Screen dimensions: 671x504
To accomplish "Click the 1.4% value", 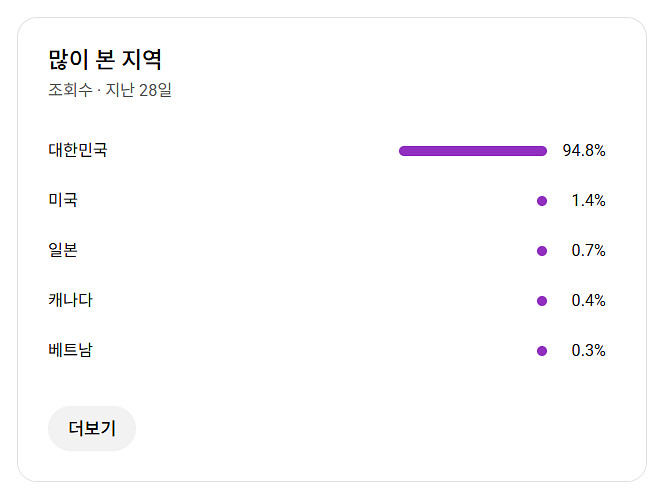I will [588, 201].
